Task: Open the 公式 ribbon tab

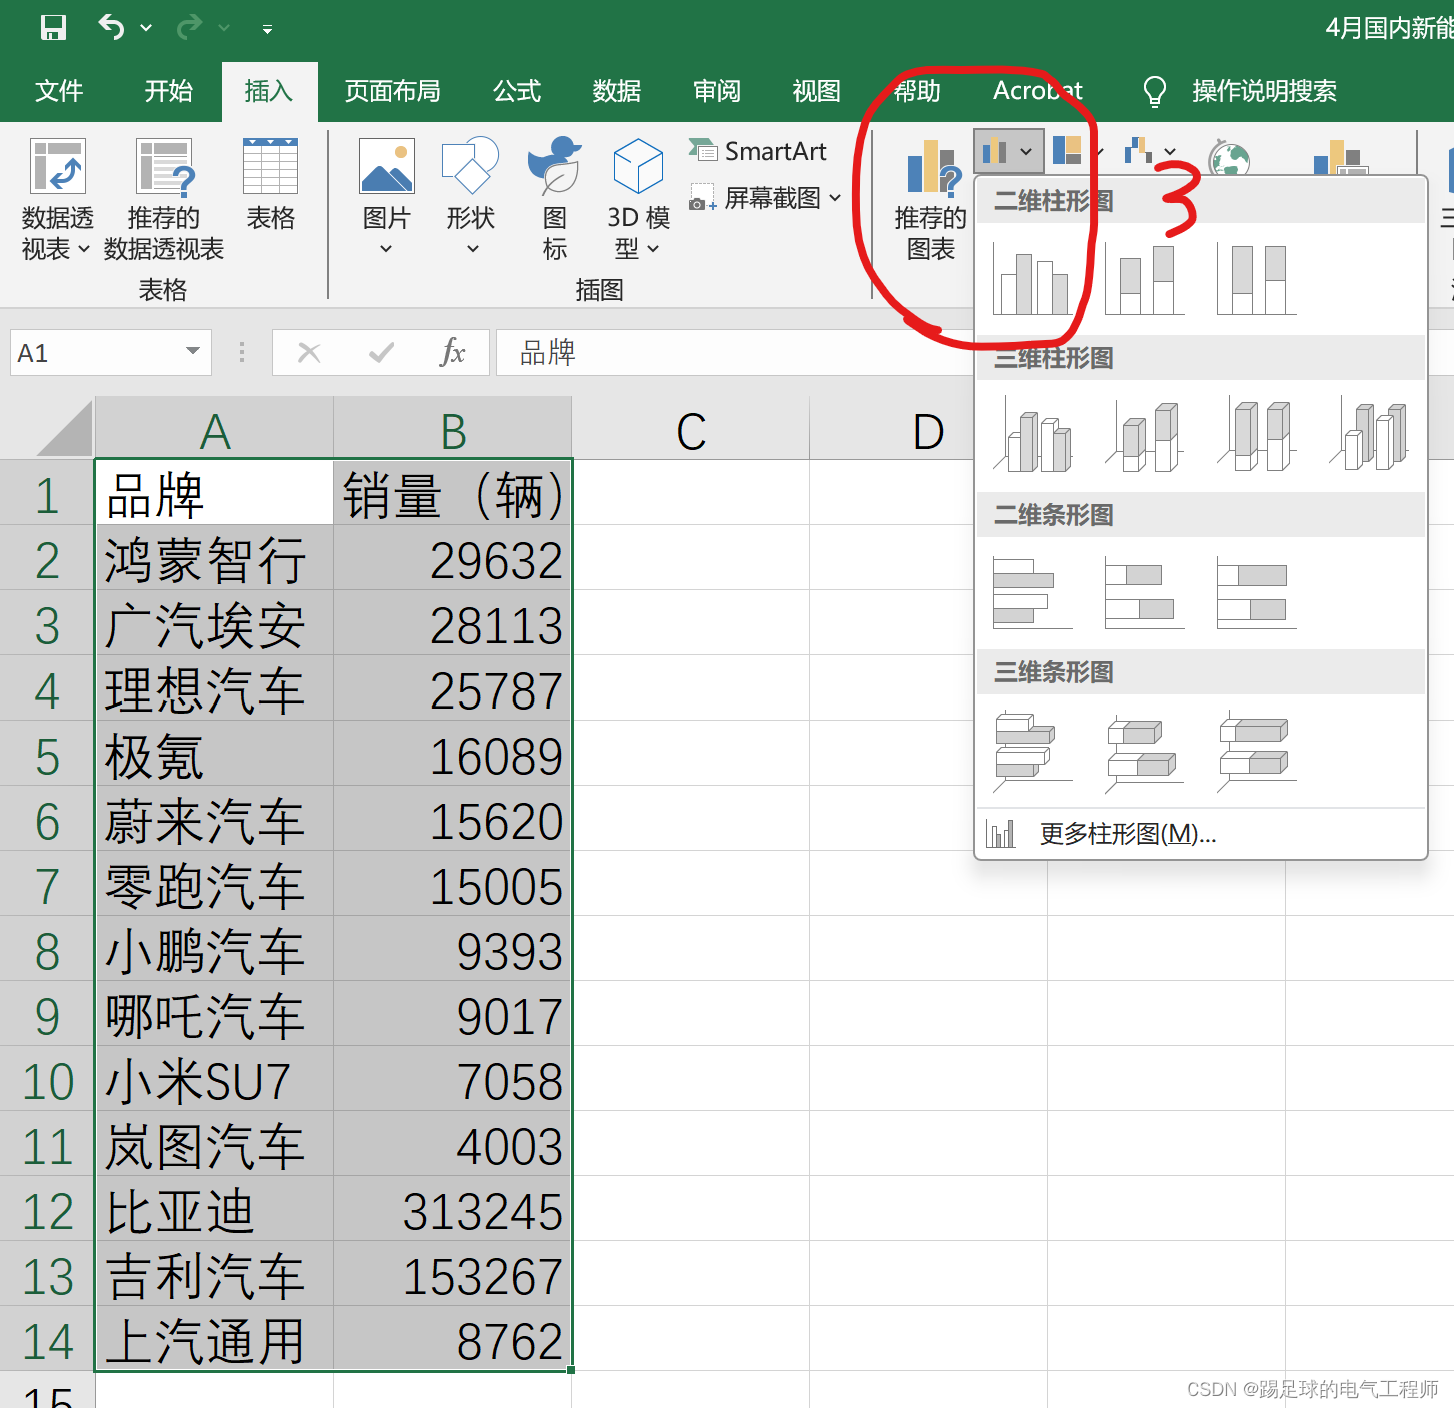Action: point(517,91)
